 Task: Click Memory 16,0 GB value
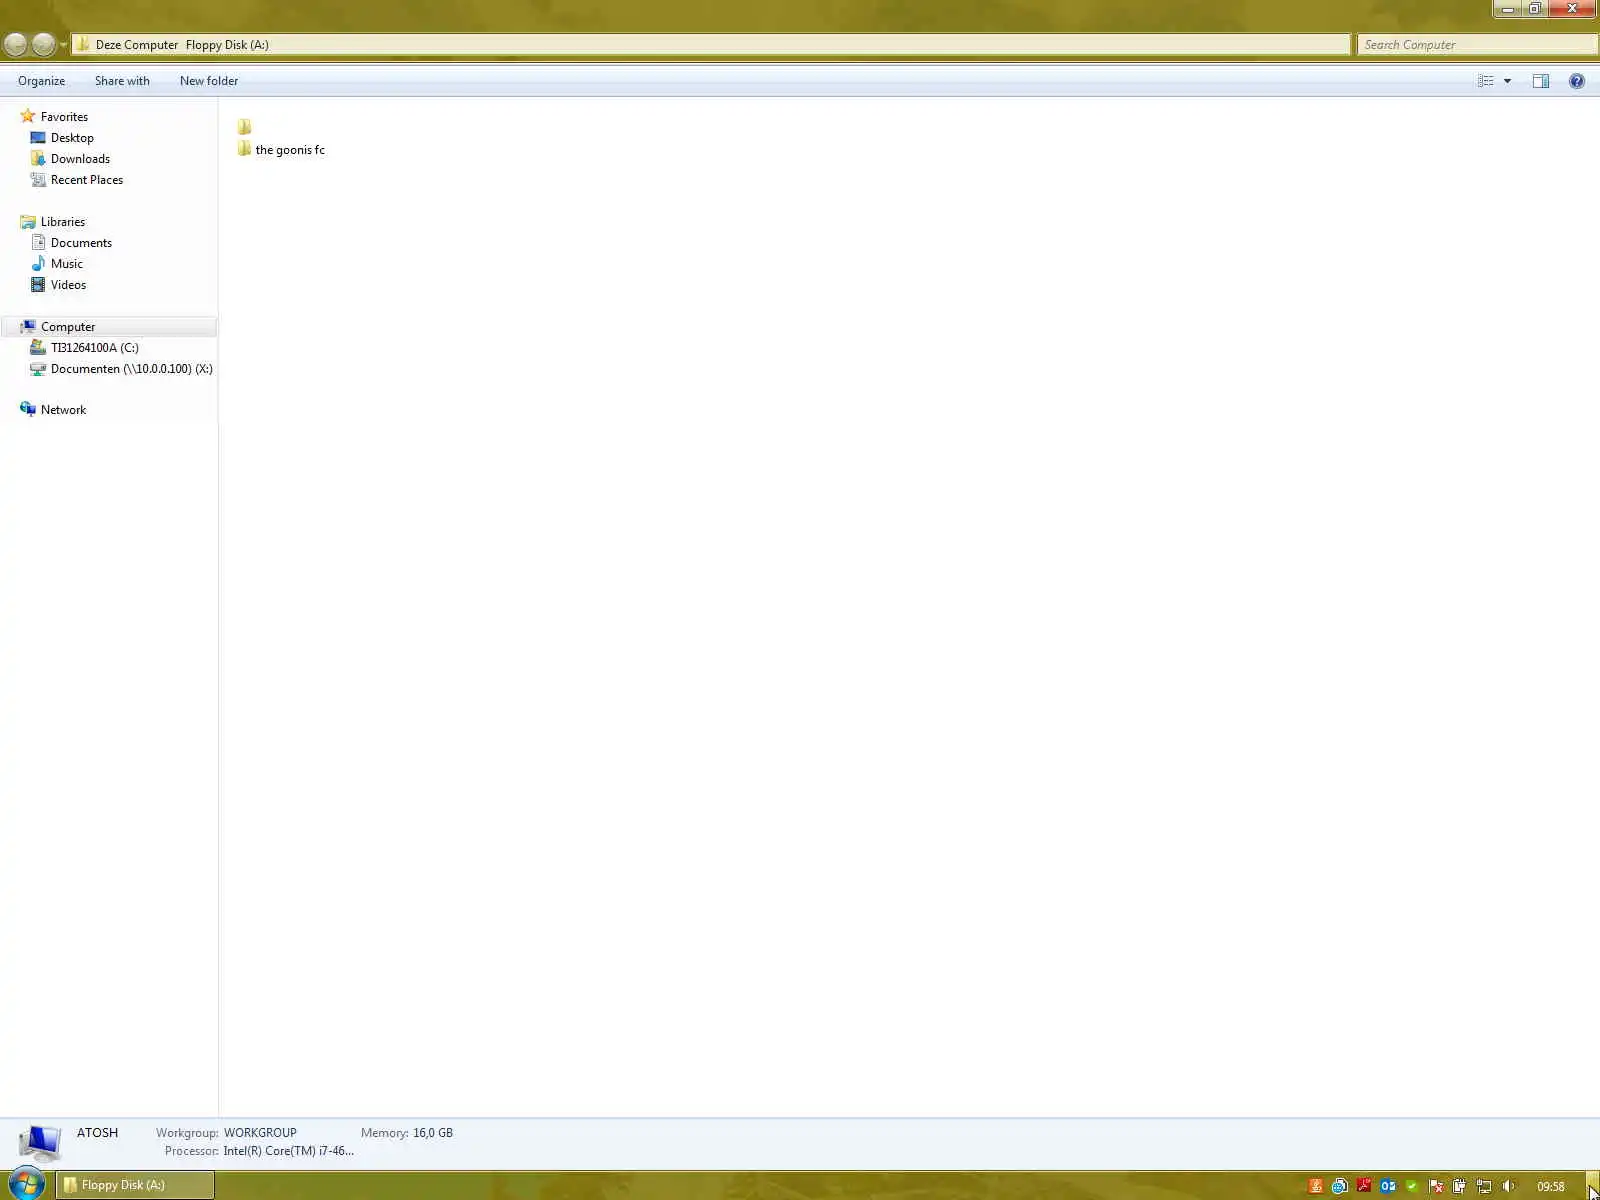pos(433,1133)
